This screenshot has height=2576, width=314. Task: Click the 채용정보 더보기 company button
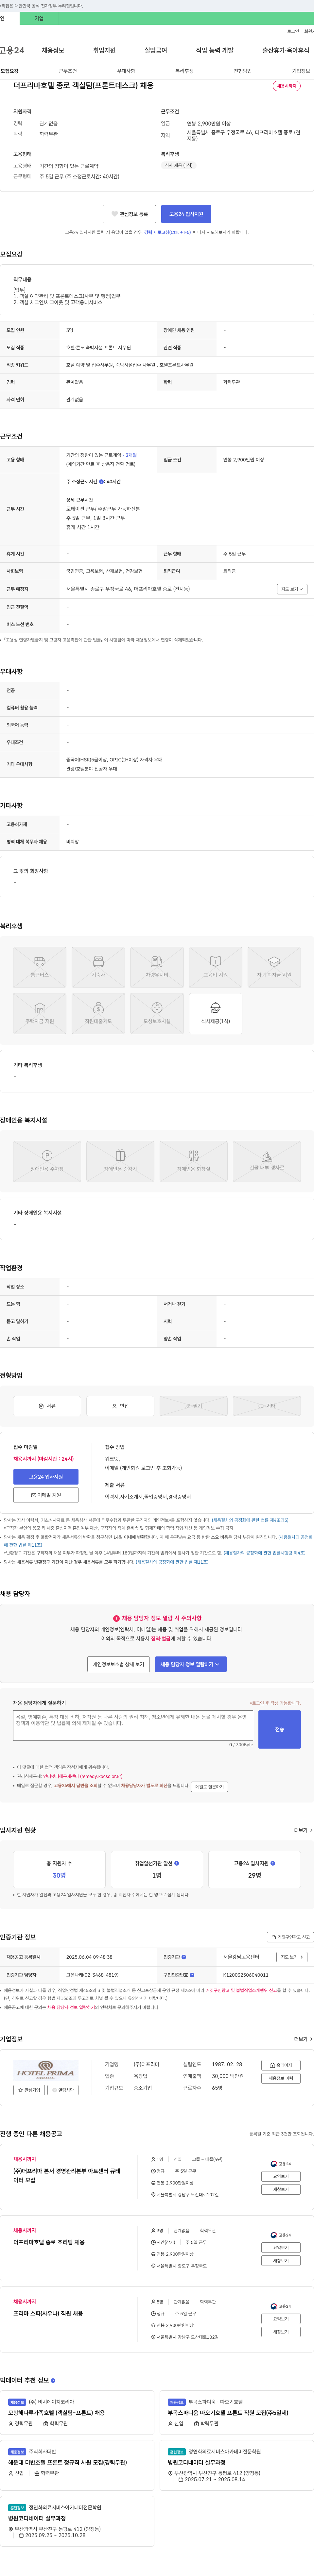pos(281,2078)
